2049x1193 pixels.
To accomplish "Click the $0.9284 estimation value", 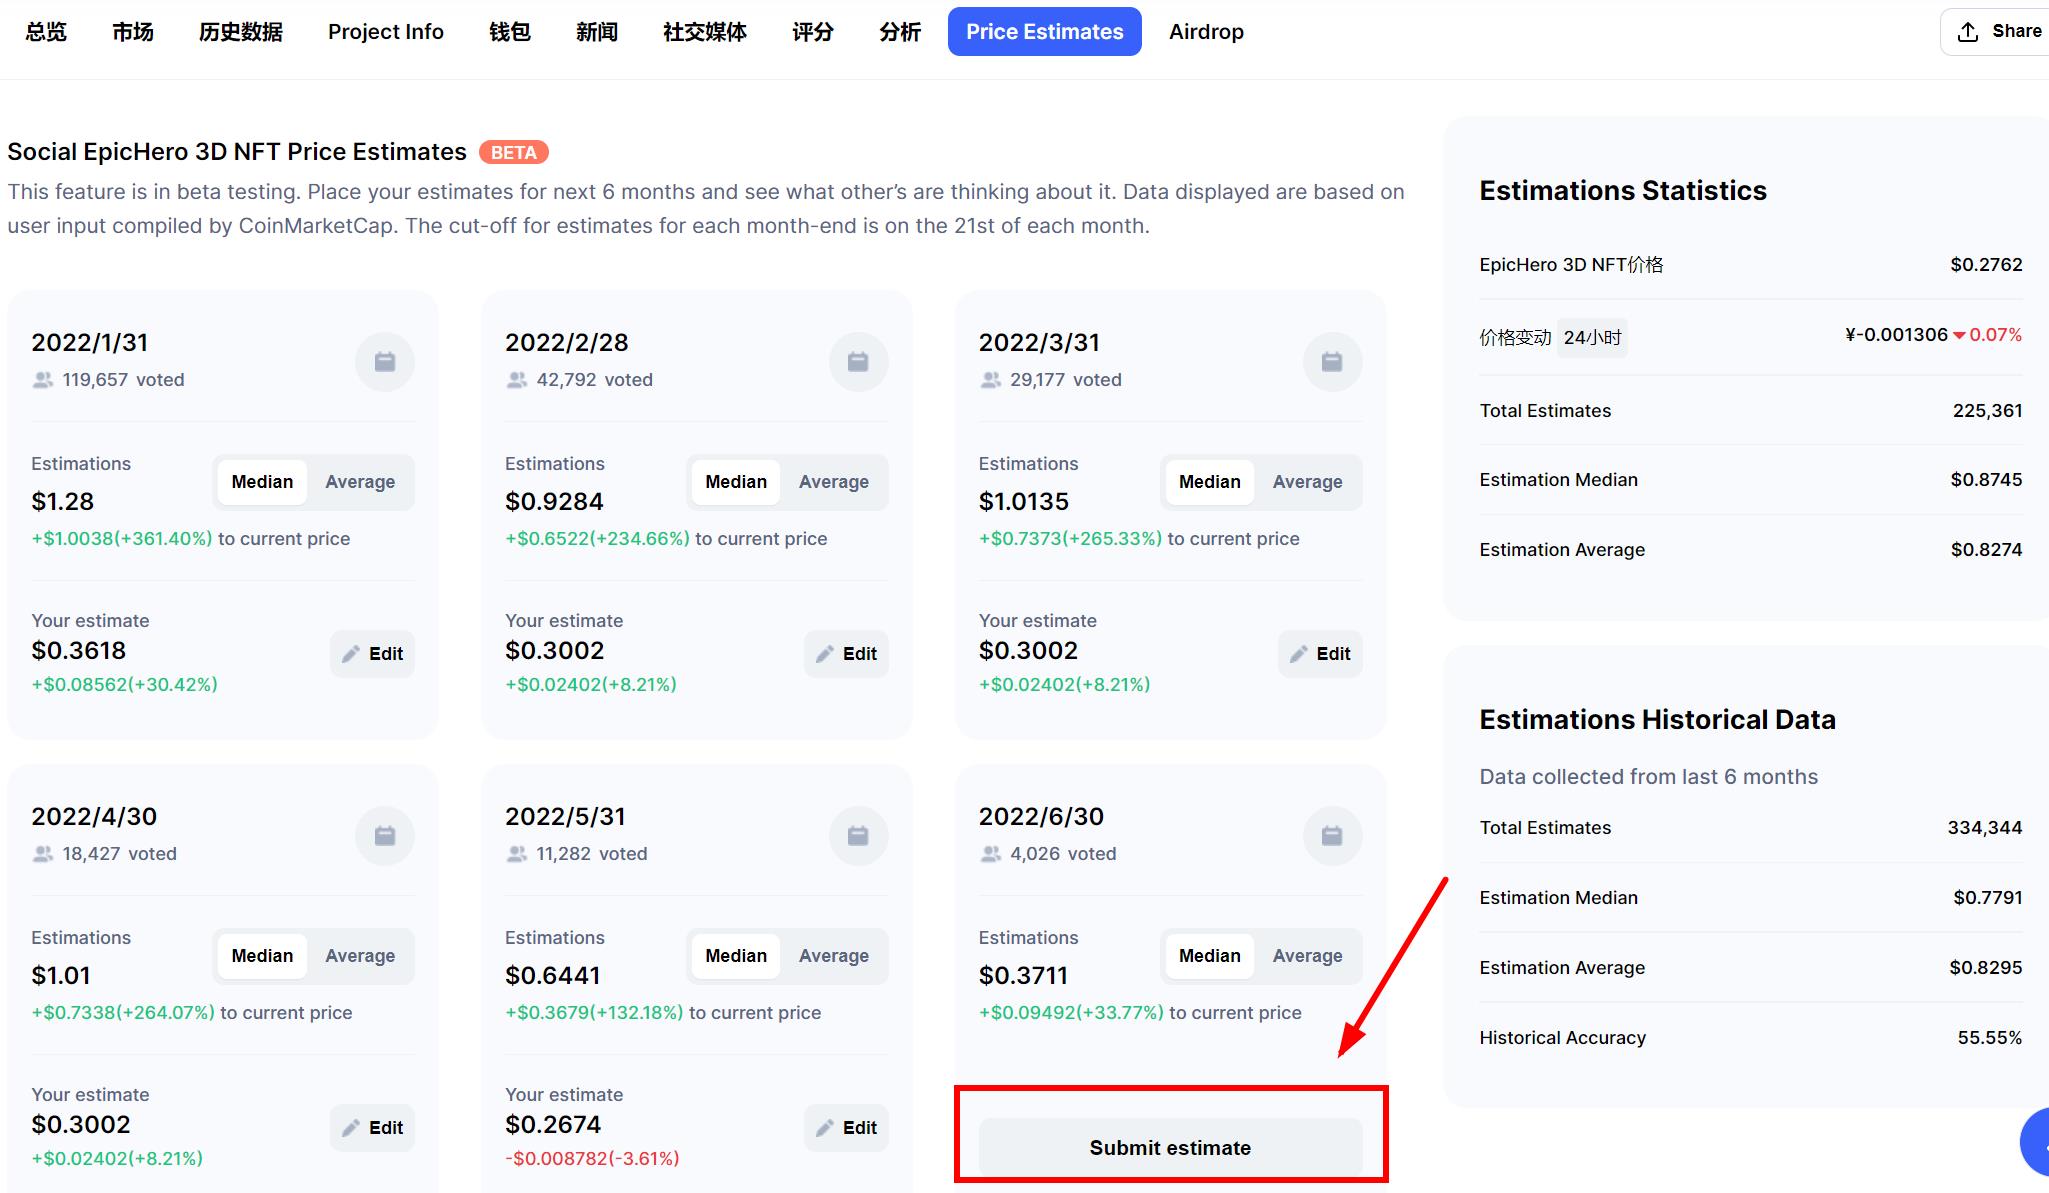I will (554, 502).
